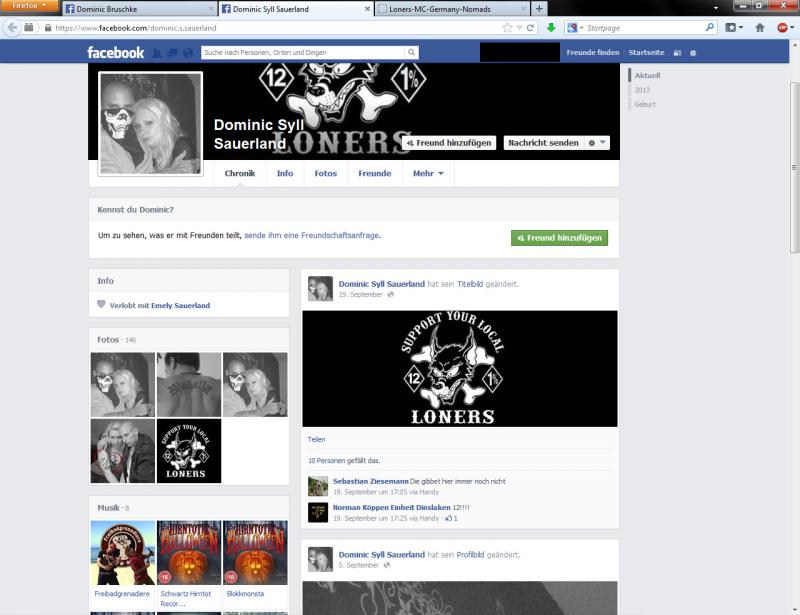Open notifications globe icon in header
Screen dimensions: 800x615
[188, 53]
